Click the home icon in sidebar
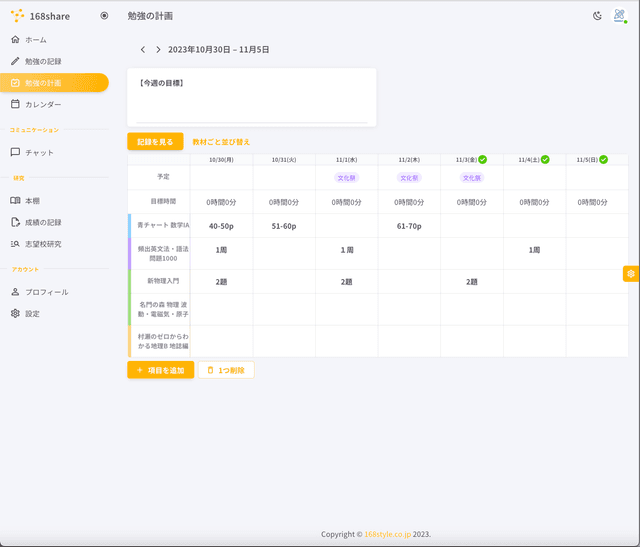This screenshot has width=640, height=547. tap(15, 39)
